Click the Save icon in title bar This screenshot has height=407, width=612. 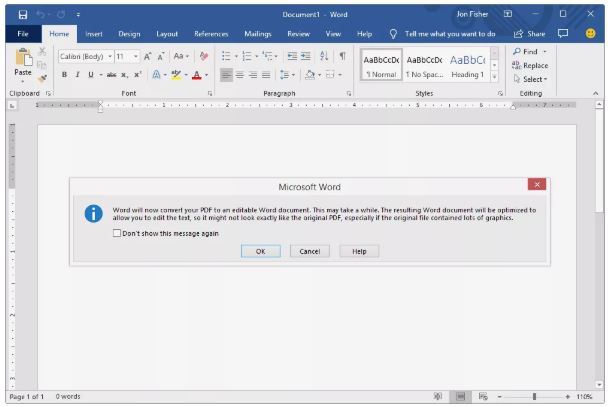(23, 14)
